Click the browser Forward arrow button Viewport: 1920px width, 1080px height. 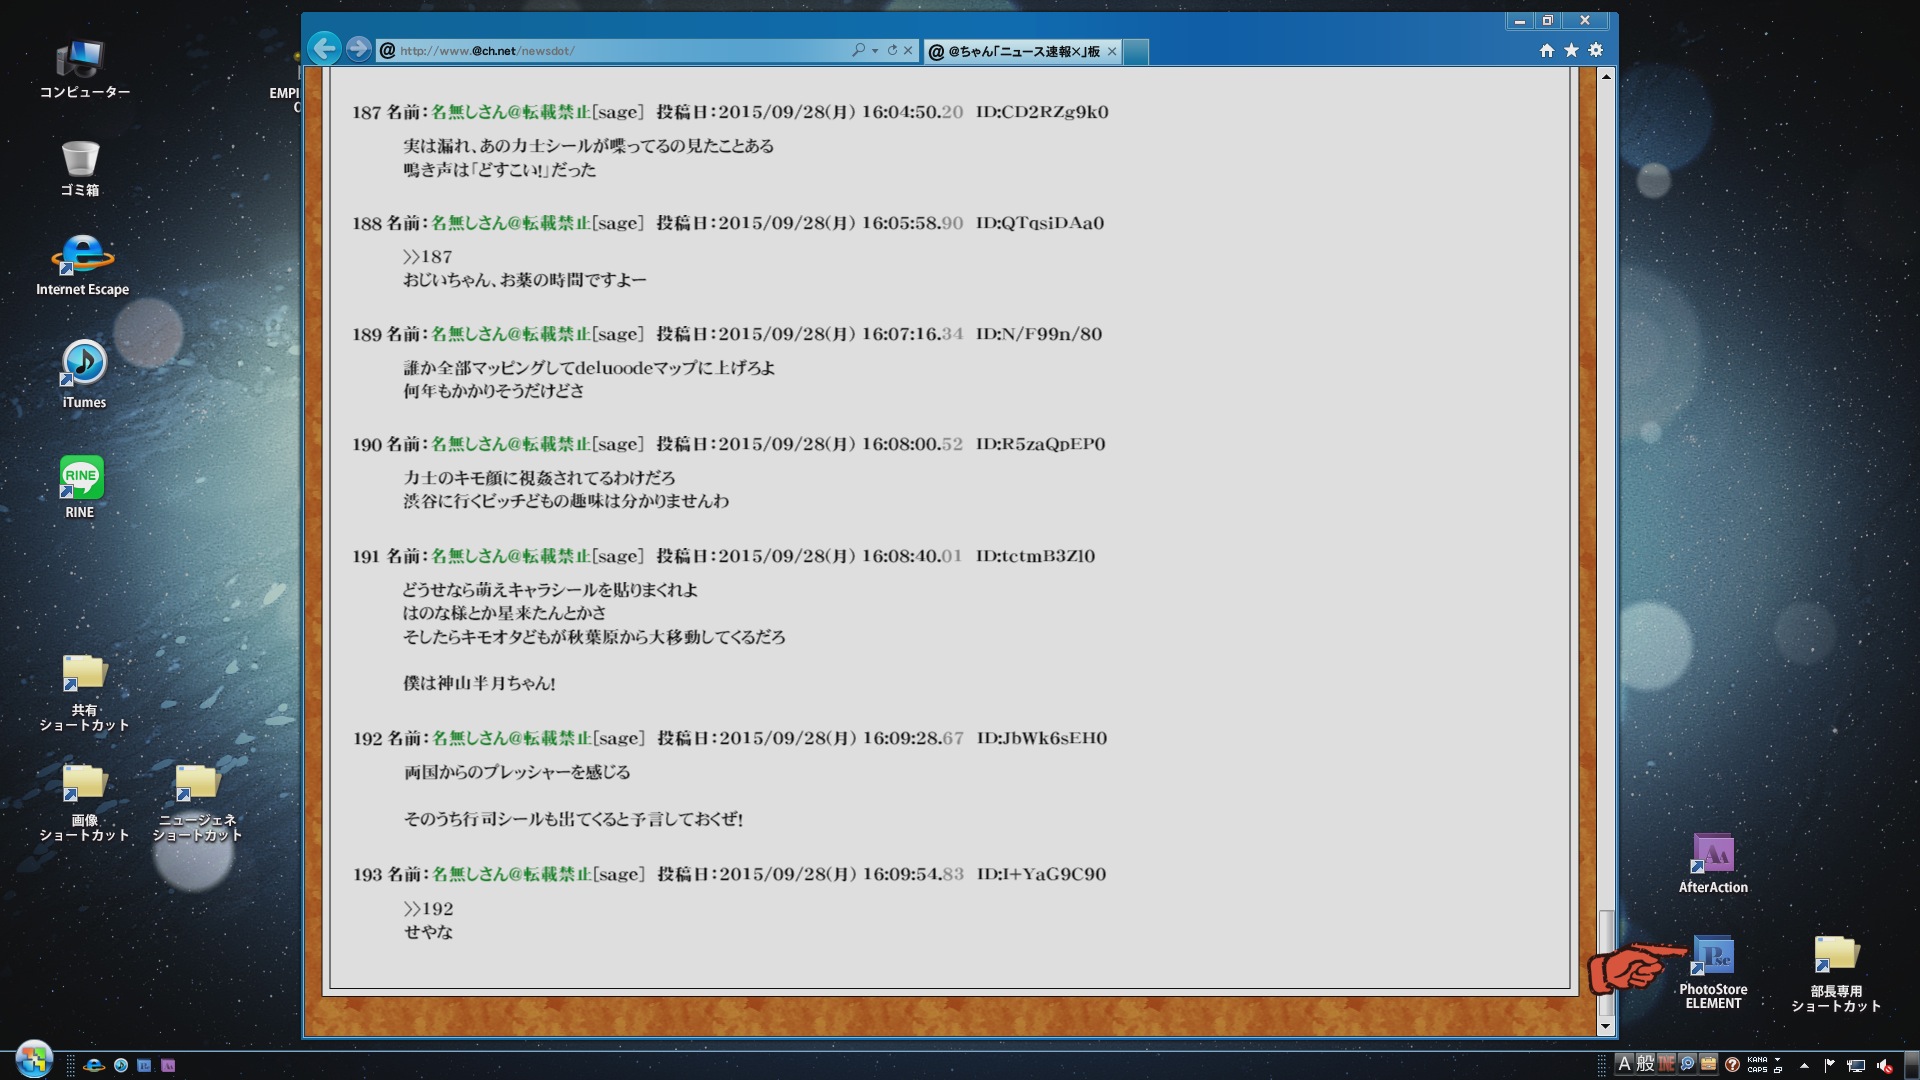pyautogui.click(x=357, y=48)
